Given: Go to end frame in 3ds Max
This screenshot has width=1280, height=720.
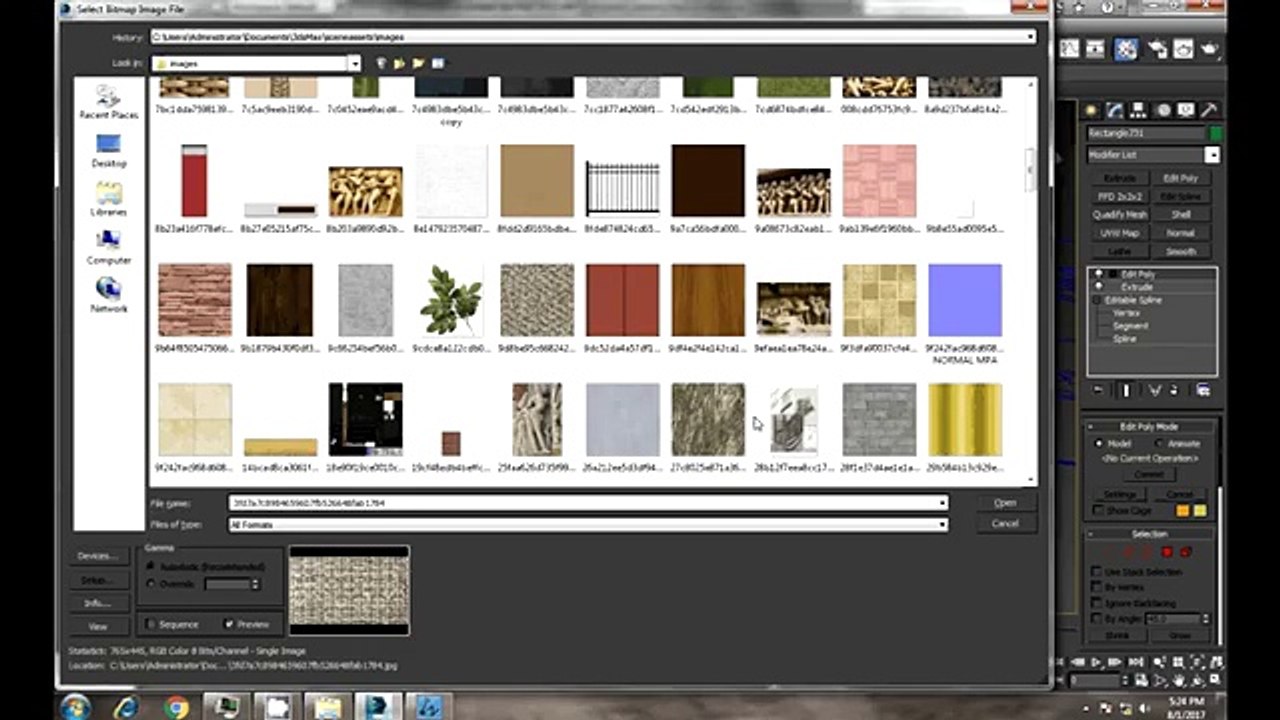Looking at the screenshot, I should tap(1136, 662).
